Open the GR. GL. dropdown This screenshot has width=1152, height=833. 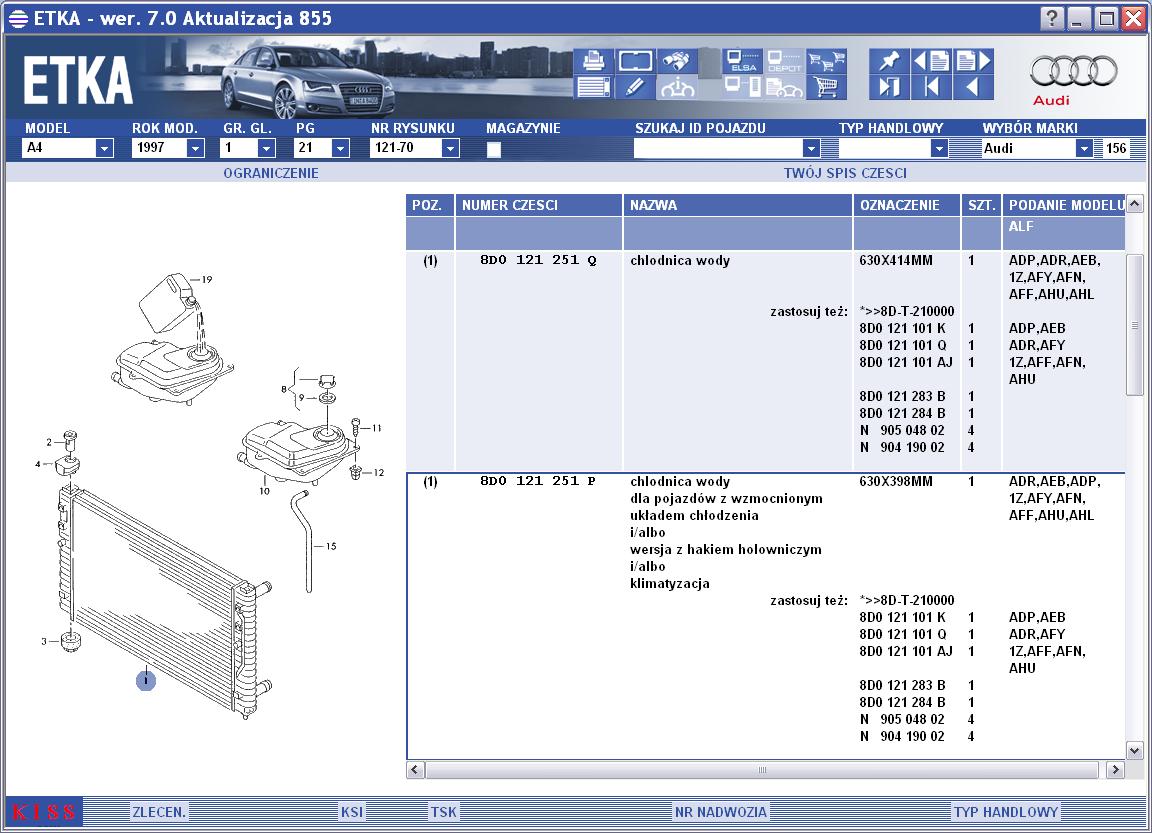[x=266, y=148]
